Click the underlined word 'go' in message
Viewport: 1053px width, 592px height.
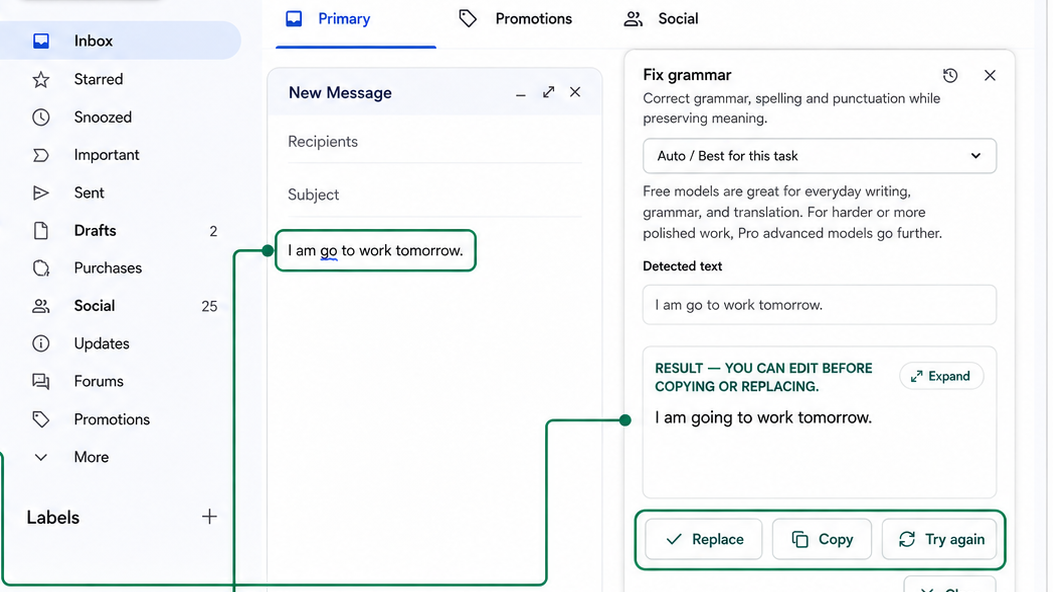pyautogui.click(x=328, y=251)
